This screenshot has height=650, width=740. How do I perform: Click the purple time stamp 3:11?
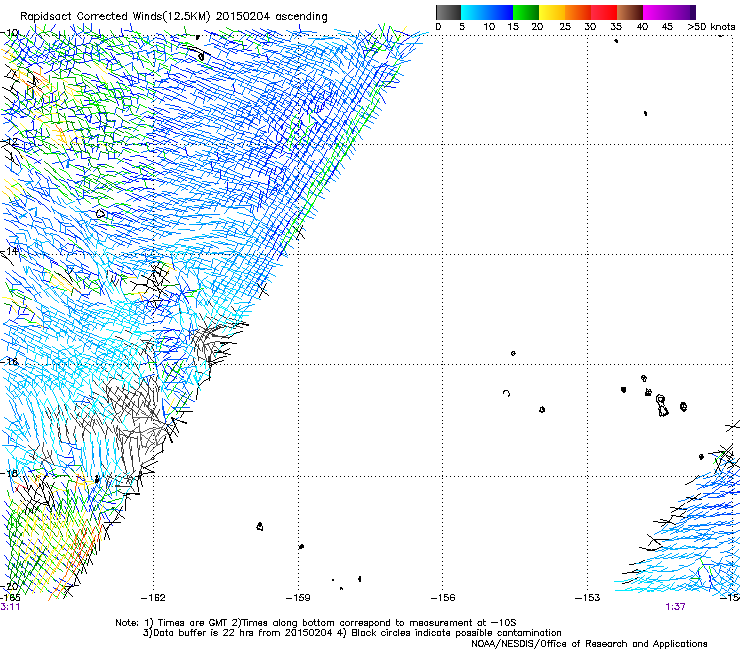(x=10, y=607)
